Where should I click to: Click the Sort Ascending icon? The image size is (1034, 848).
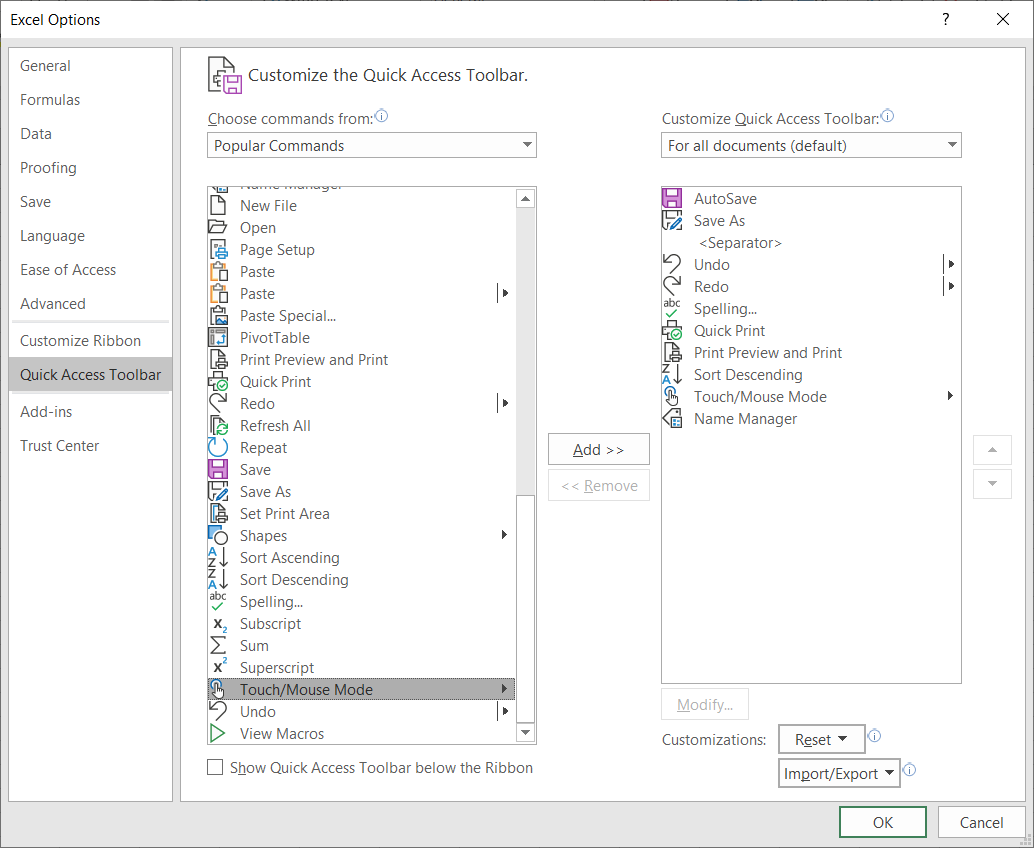218,557
